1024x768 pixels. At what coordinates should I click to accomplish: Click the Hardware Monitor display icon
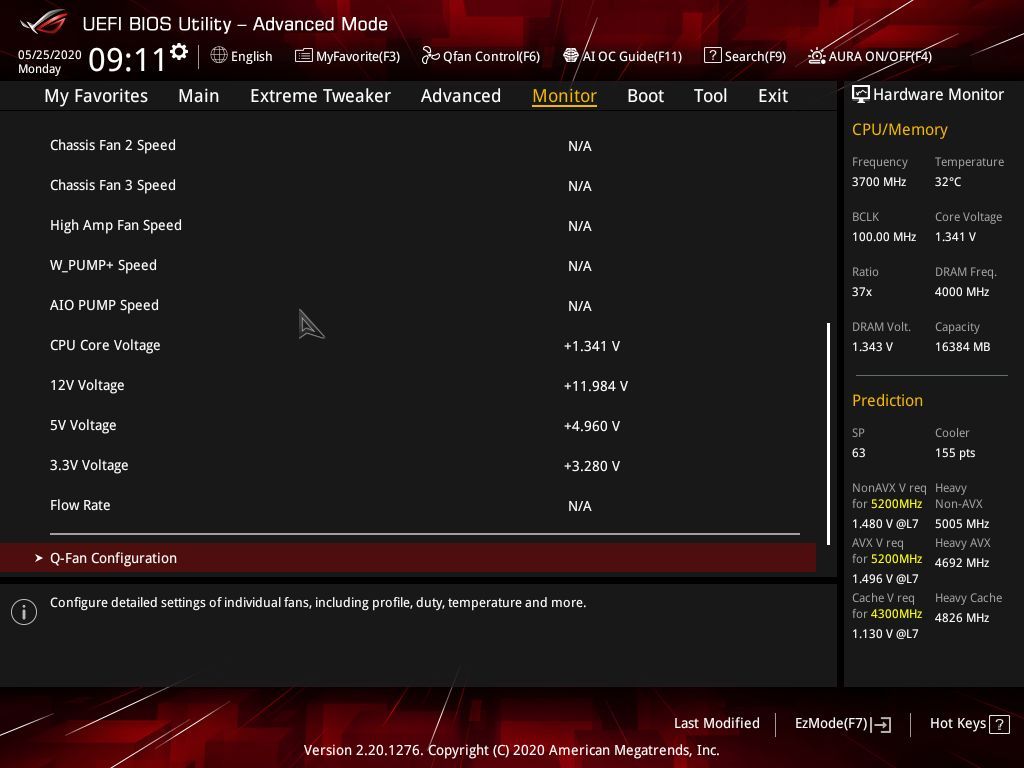861,95
